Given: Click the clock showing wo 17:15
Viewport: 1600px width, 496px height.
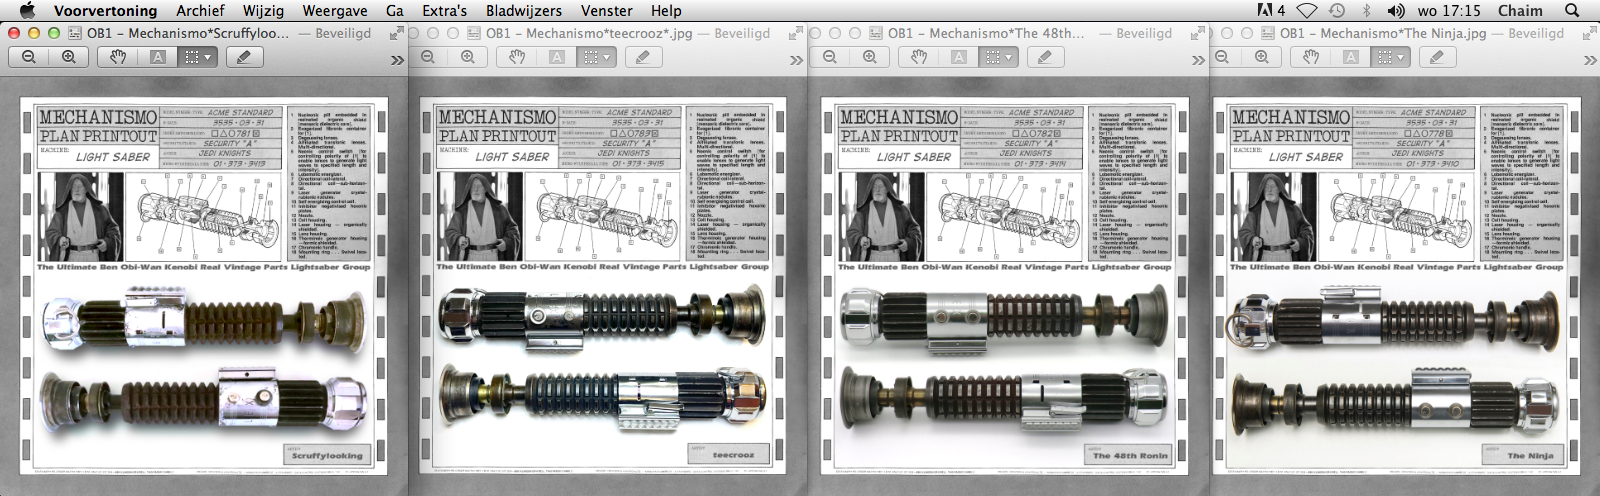Looking at the screenshot, I should click(x=1449, y=10).
